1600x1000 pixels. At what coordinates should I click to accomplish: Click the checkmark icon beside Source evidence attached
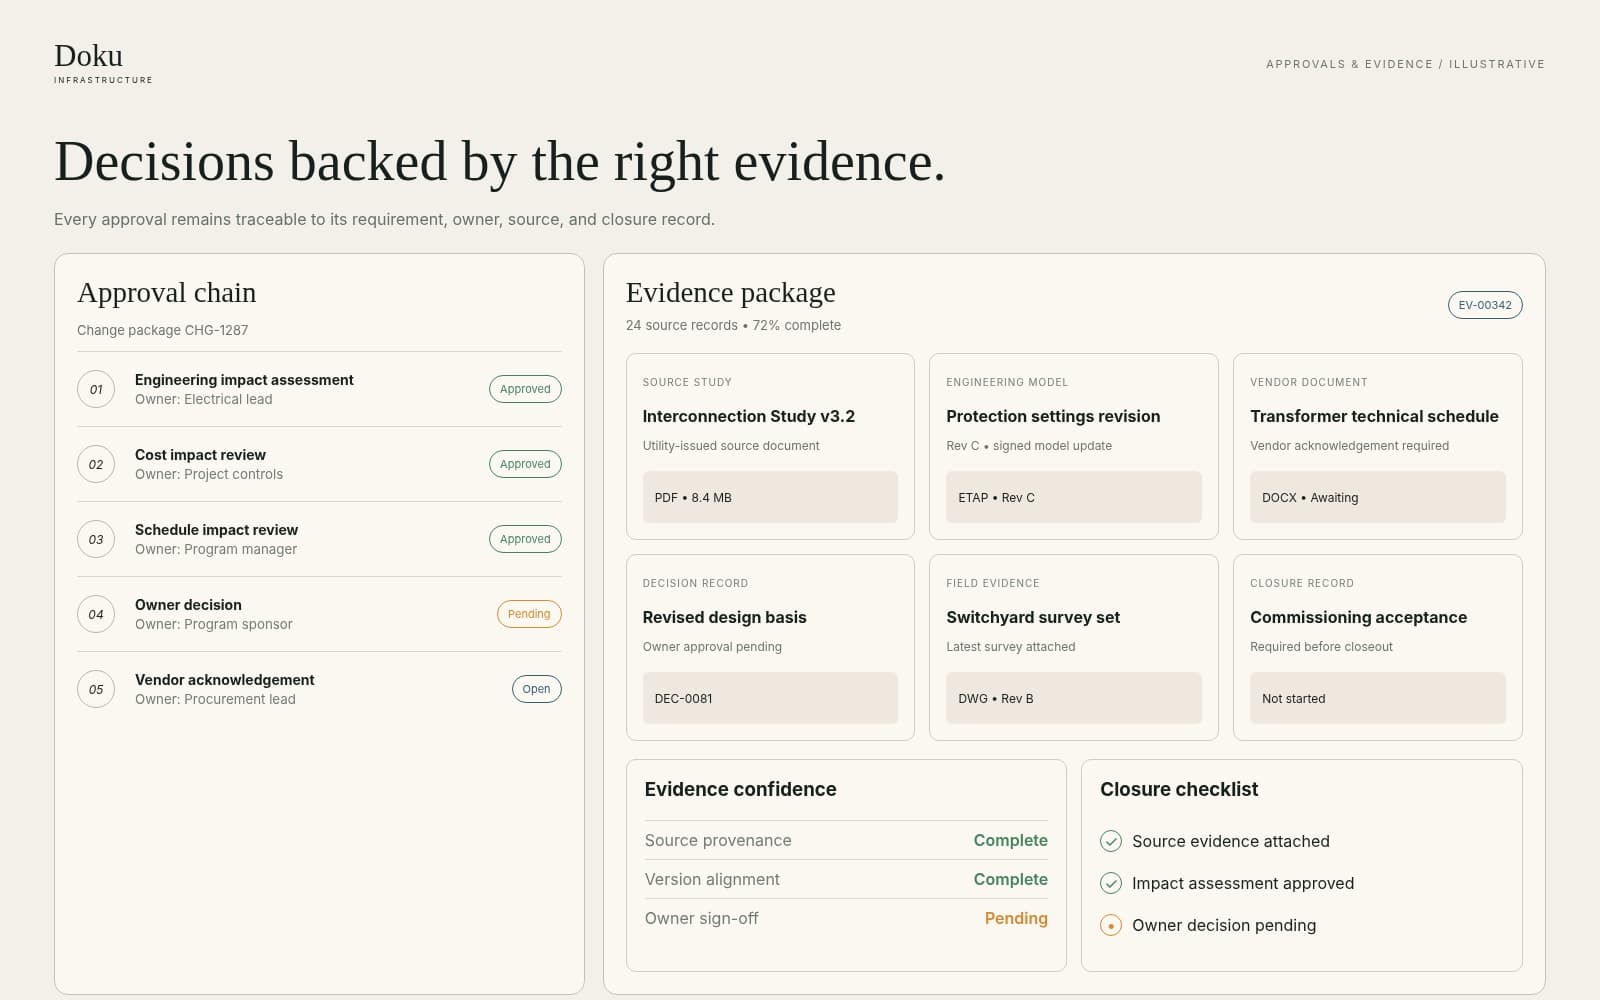pyautogui.click(x=1111, y=841)
